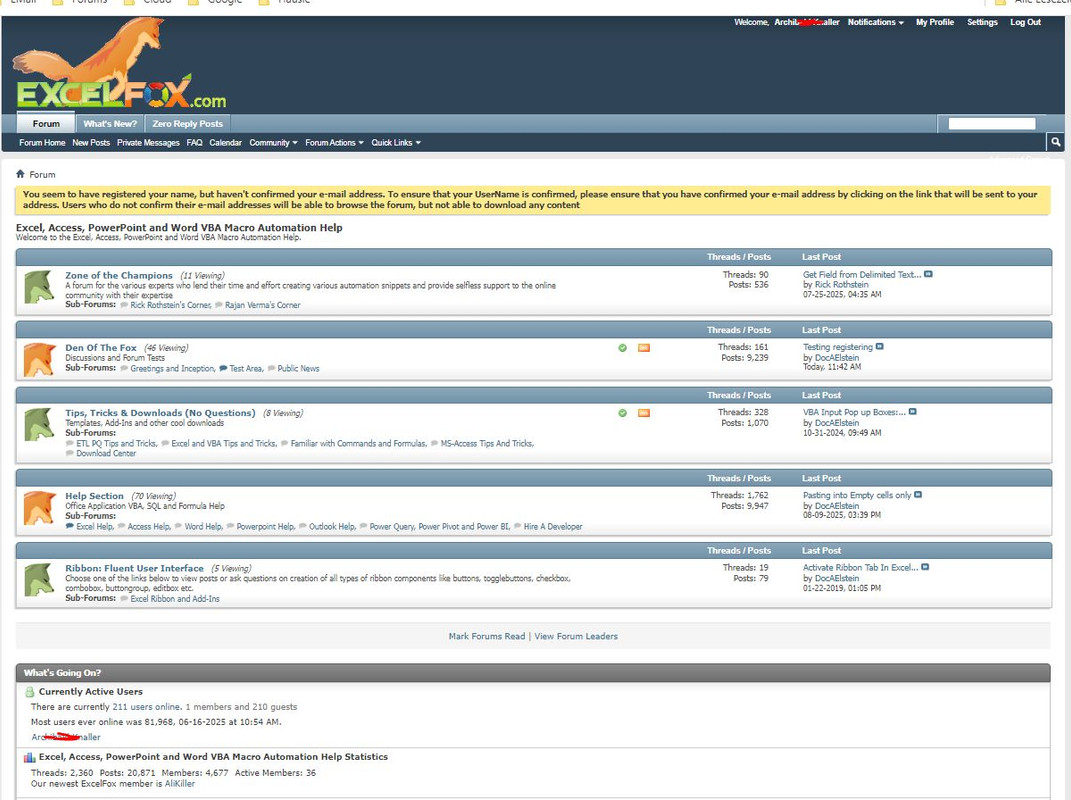Switch to the What's New? tab
1071x800 pixels.
coord(110,124)
